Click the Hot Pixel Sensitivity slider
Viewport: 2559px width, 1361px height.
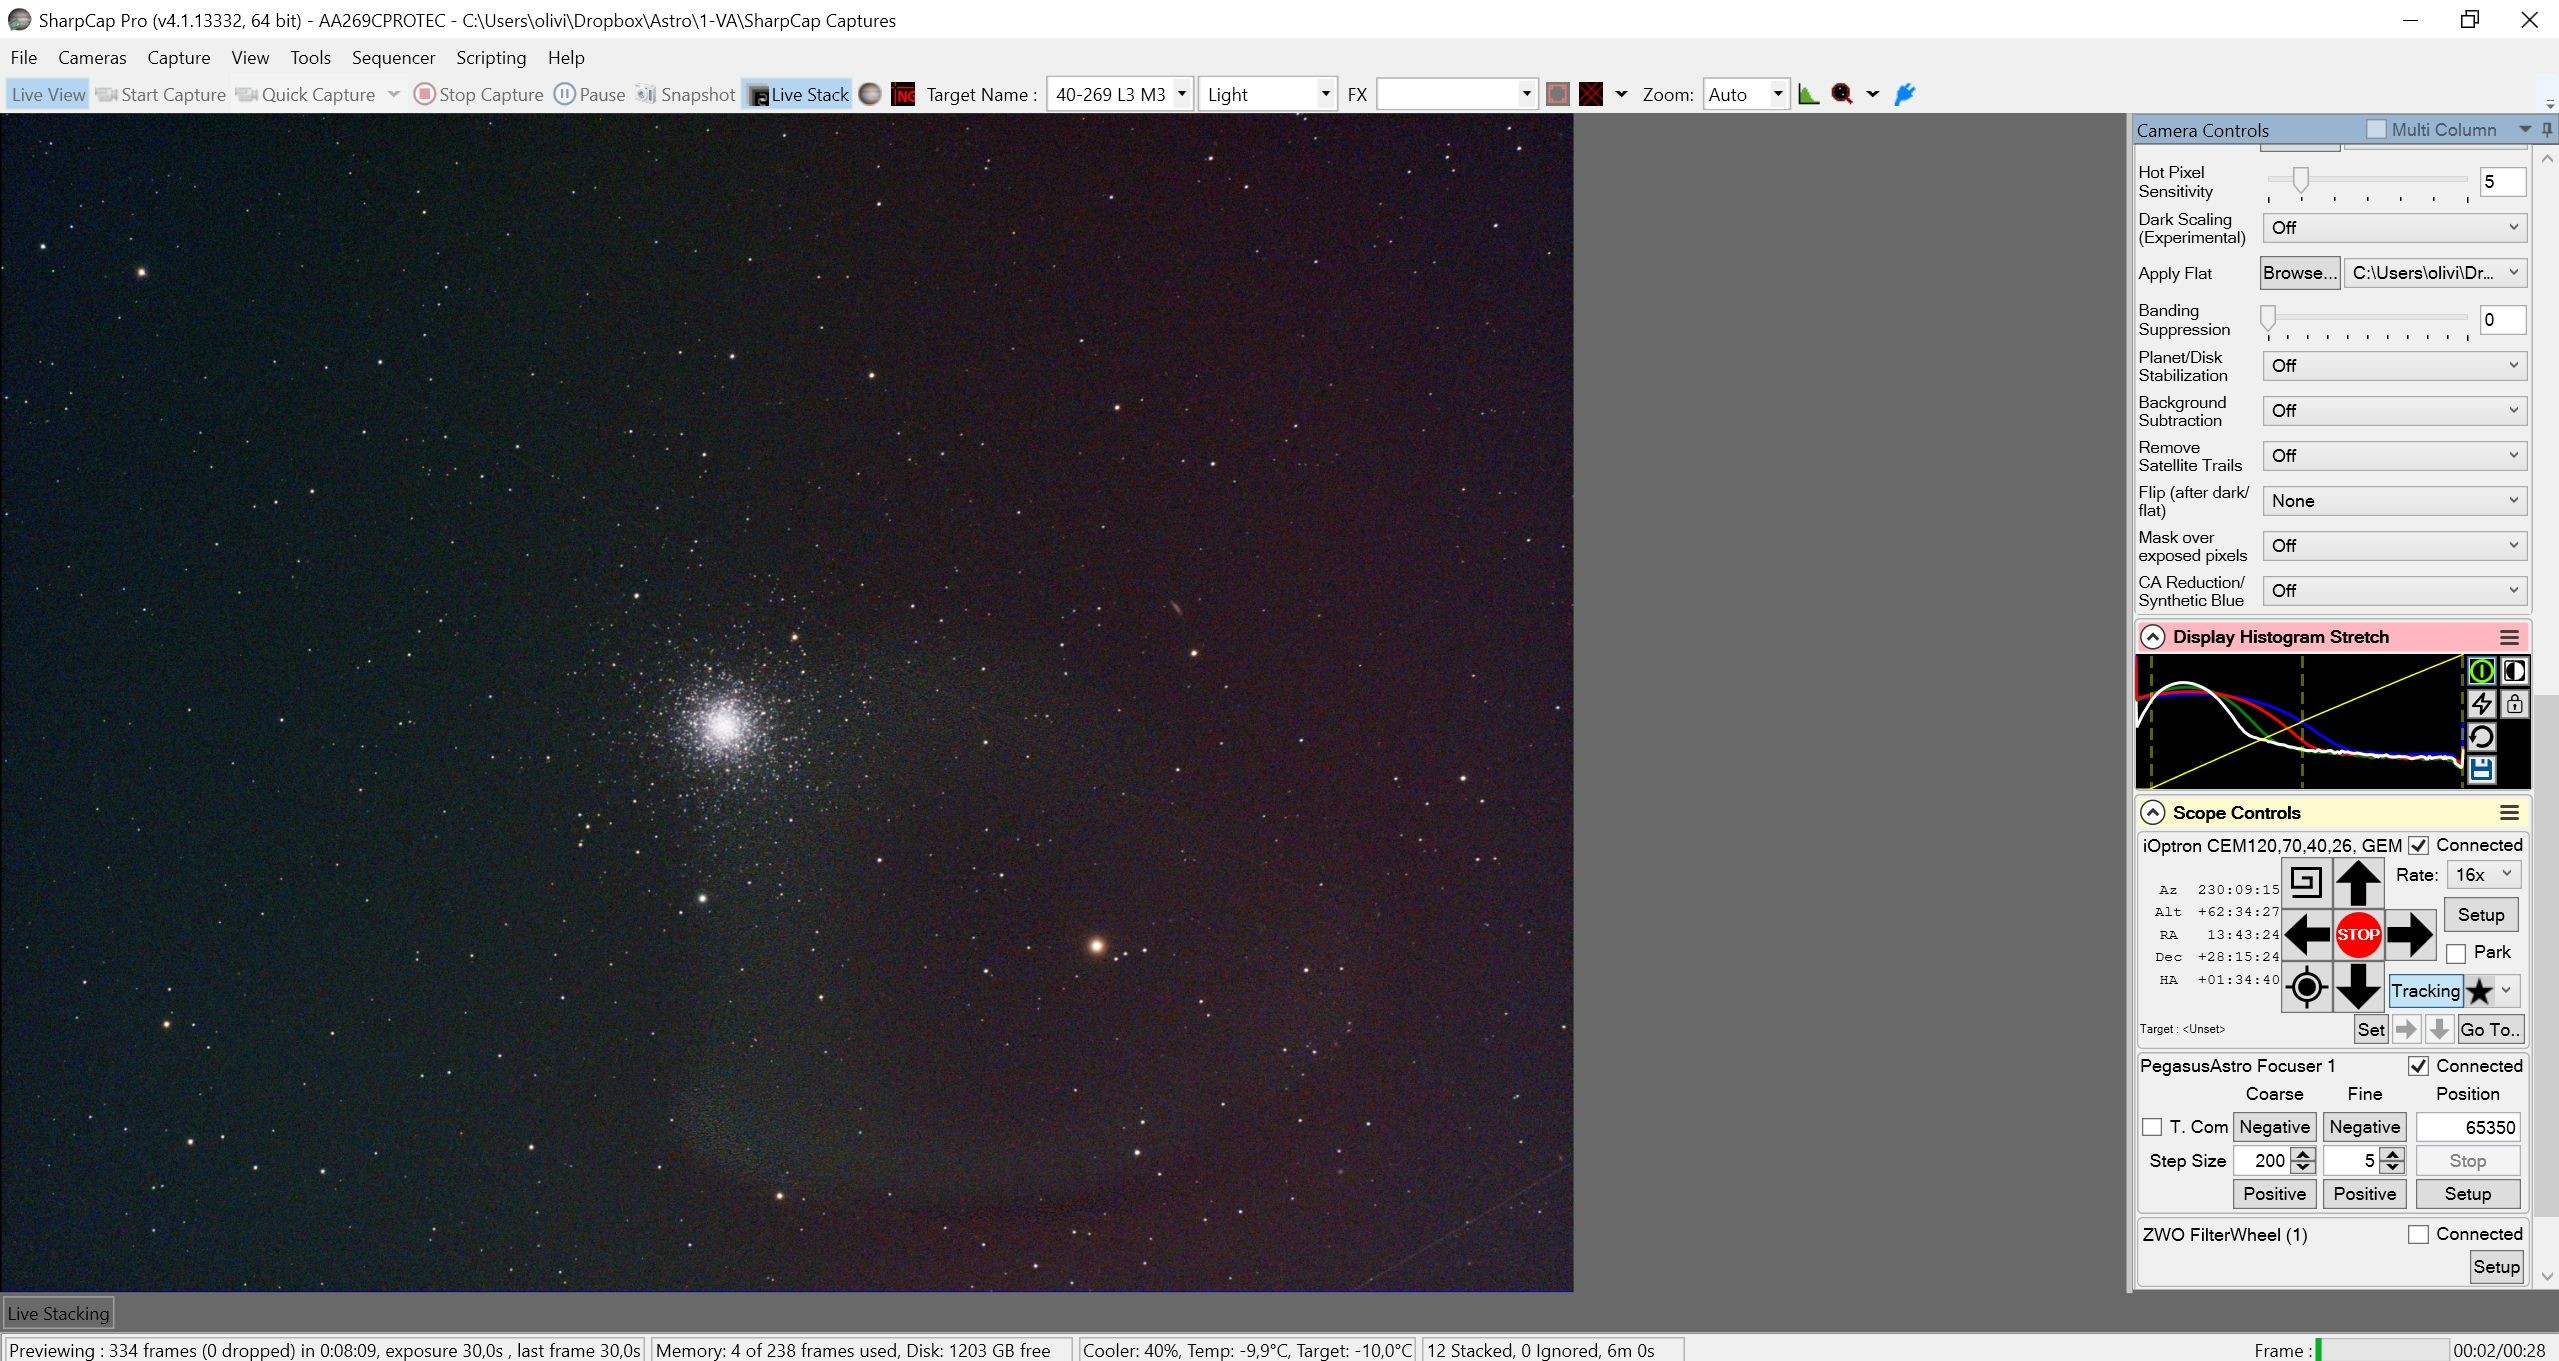[2367, 180]
